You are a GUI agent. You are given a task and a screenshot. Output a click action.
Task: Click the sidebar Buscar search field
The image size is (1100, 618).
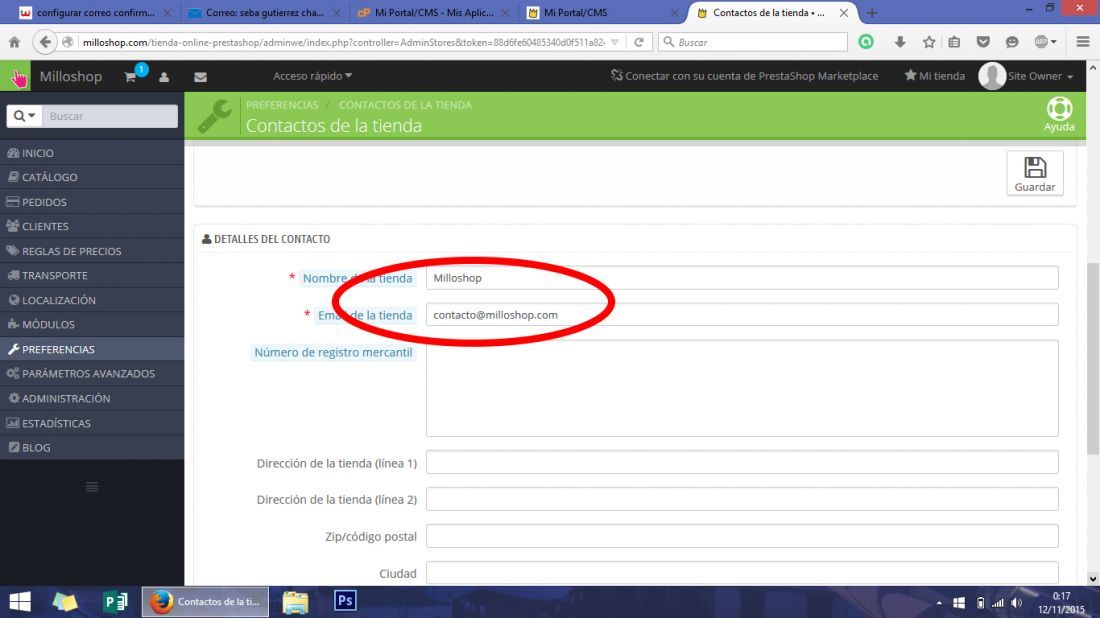click(x=109, y=116)
